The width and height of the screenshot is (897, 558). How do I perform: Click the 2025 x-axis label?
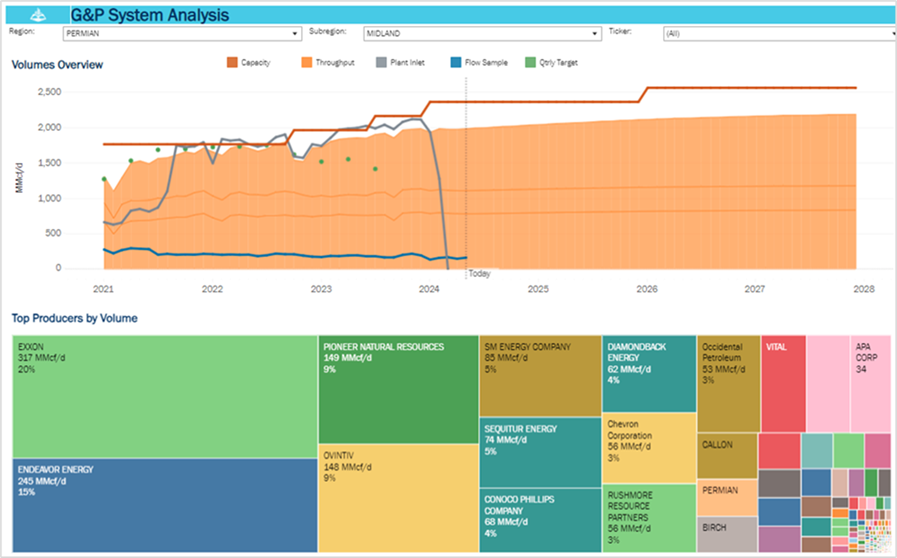click(538, 289)
